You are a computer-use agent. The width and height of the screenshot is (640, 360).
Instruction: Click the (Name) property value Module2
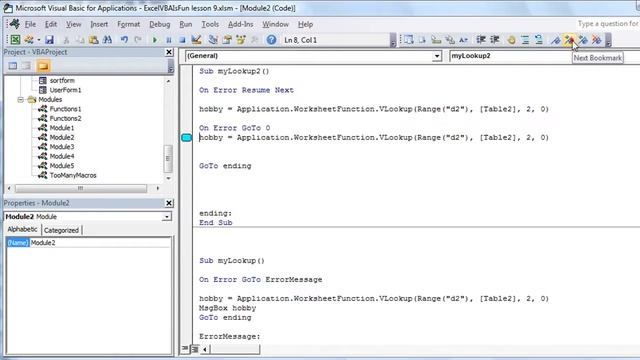pos(100,243)
